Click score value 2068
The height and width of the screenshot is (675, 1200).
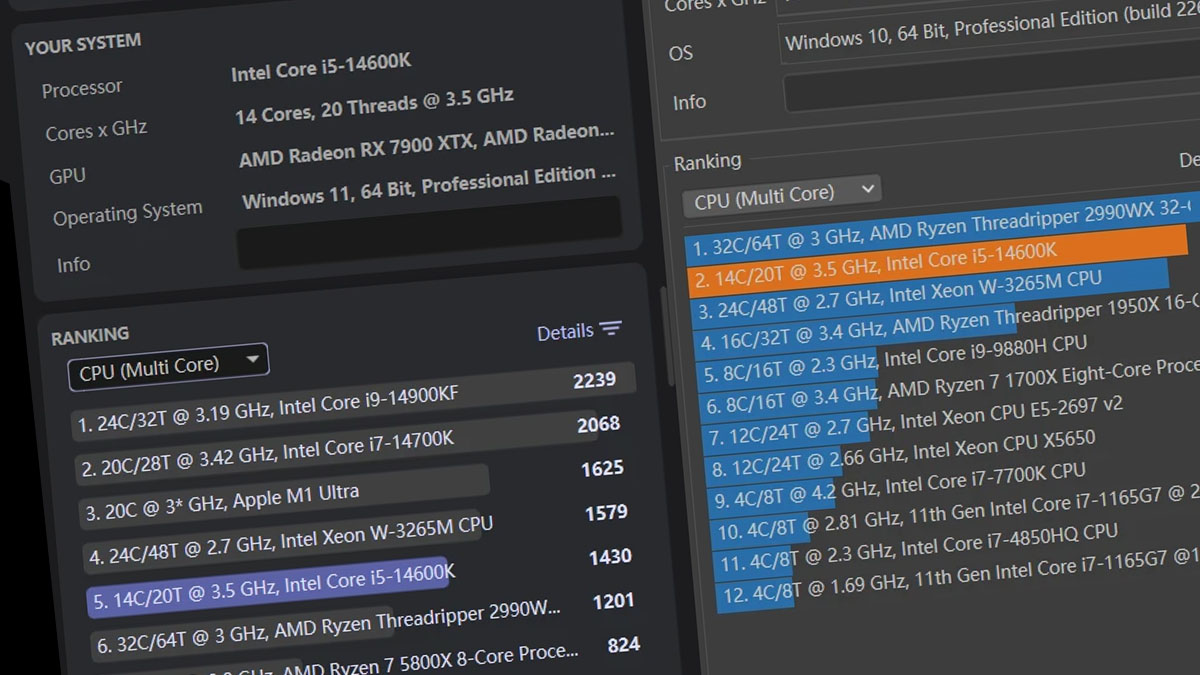[598, 424]
